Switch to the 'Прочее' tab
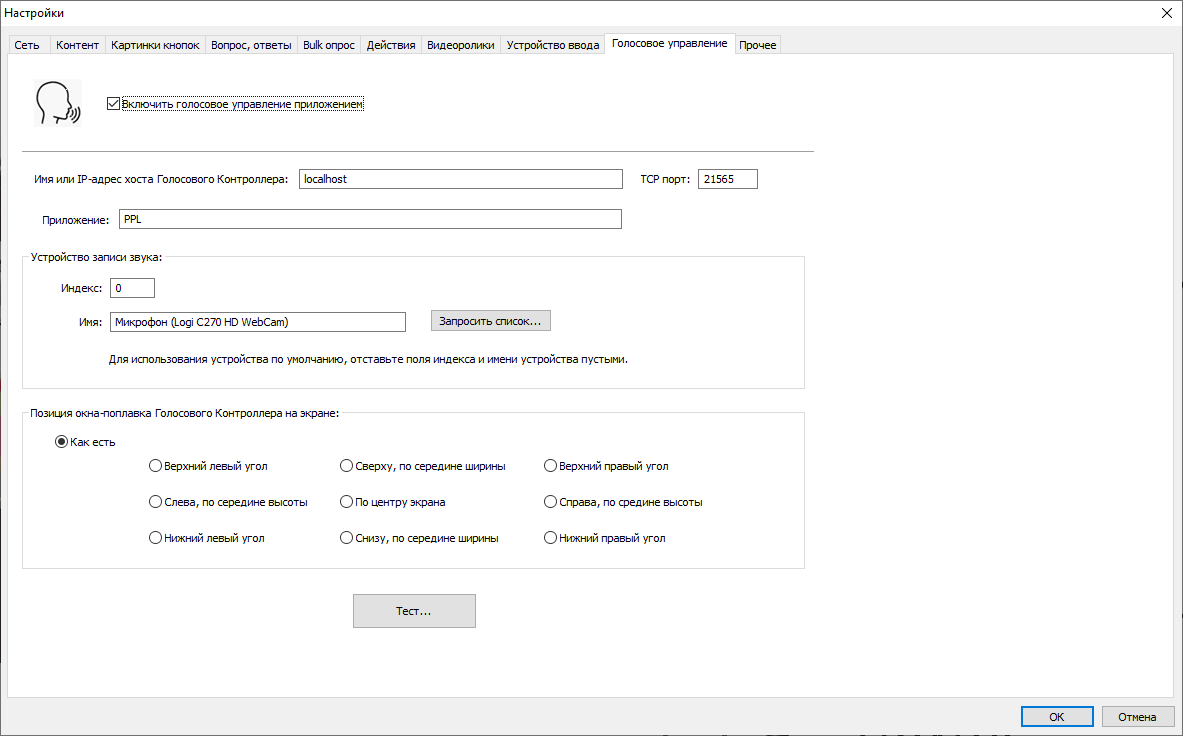1183x736 pixels. pyautogui.click(x=757, y=45)
